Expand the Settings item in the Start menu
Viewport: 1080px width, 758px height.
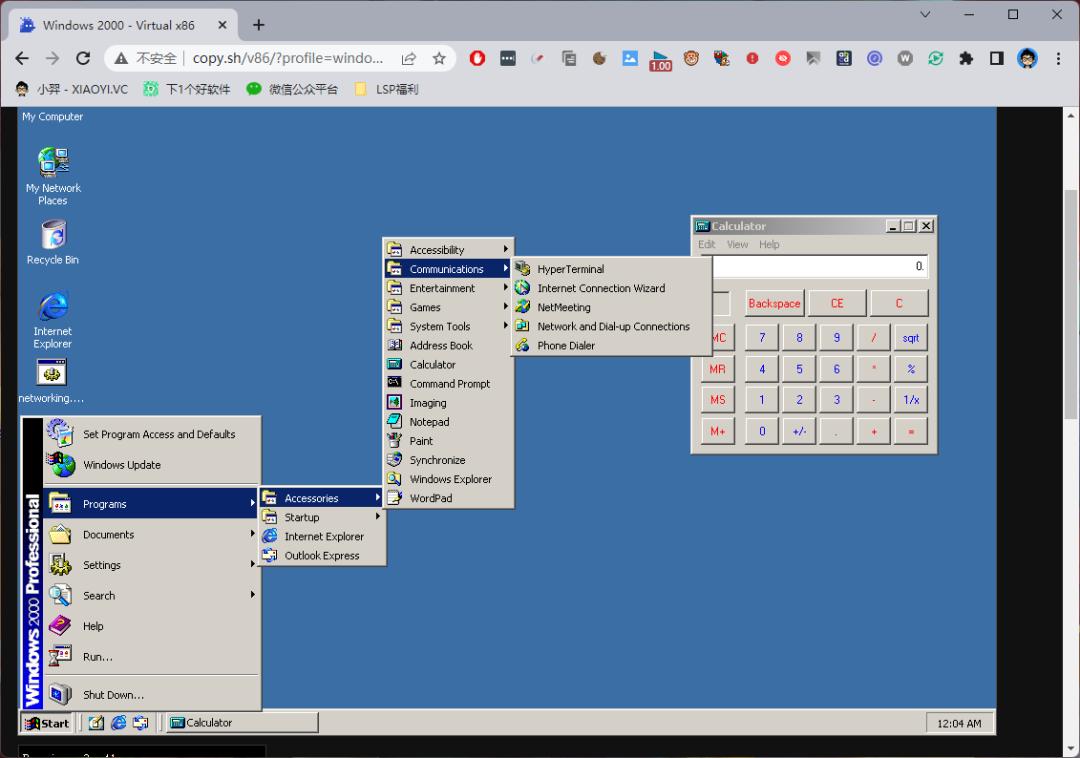coord(102,565)
